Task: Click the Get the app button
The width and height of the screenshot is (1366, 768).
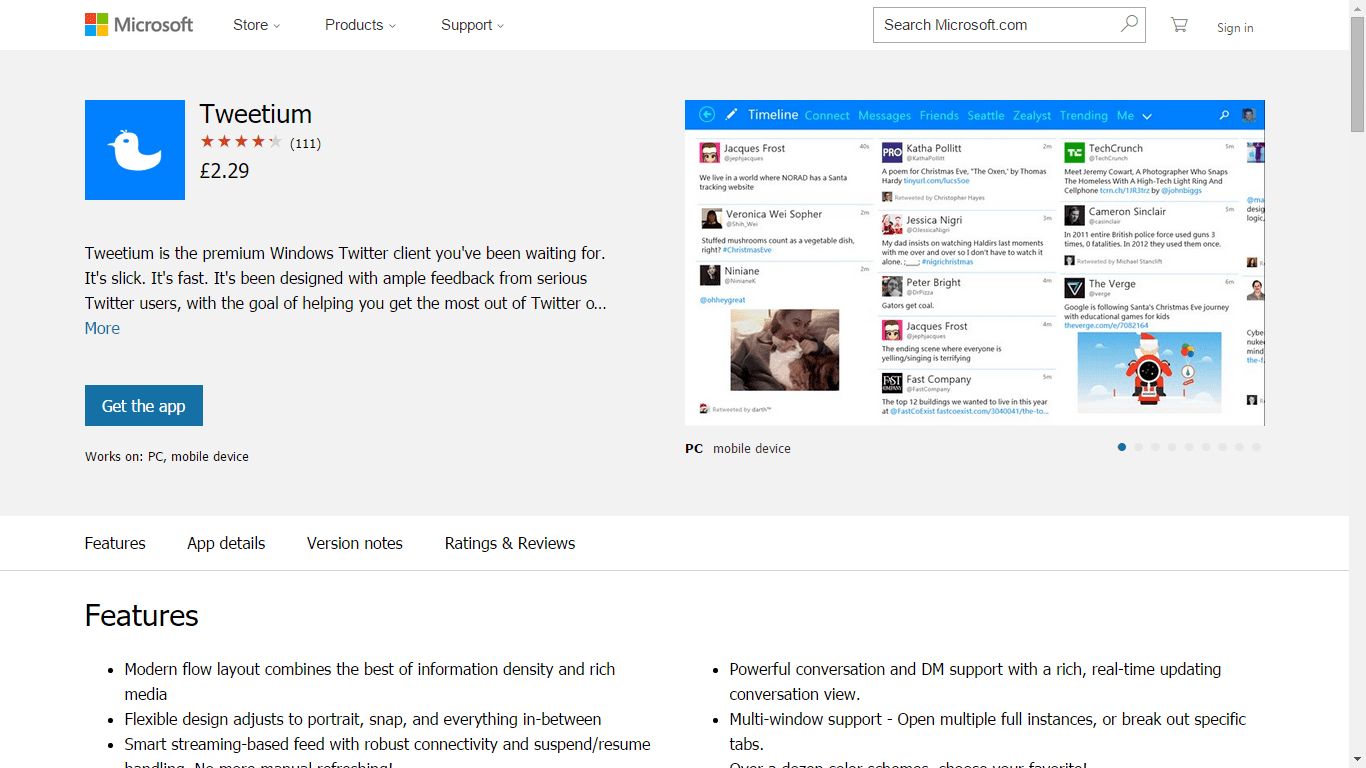Action: tap(144, 406)
